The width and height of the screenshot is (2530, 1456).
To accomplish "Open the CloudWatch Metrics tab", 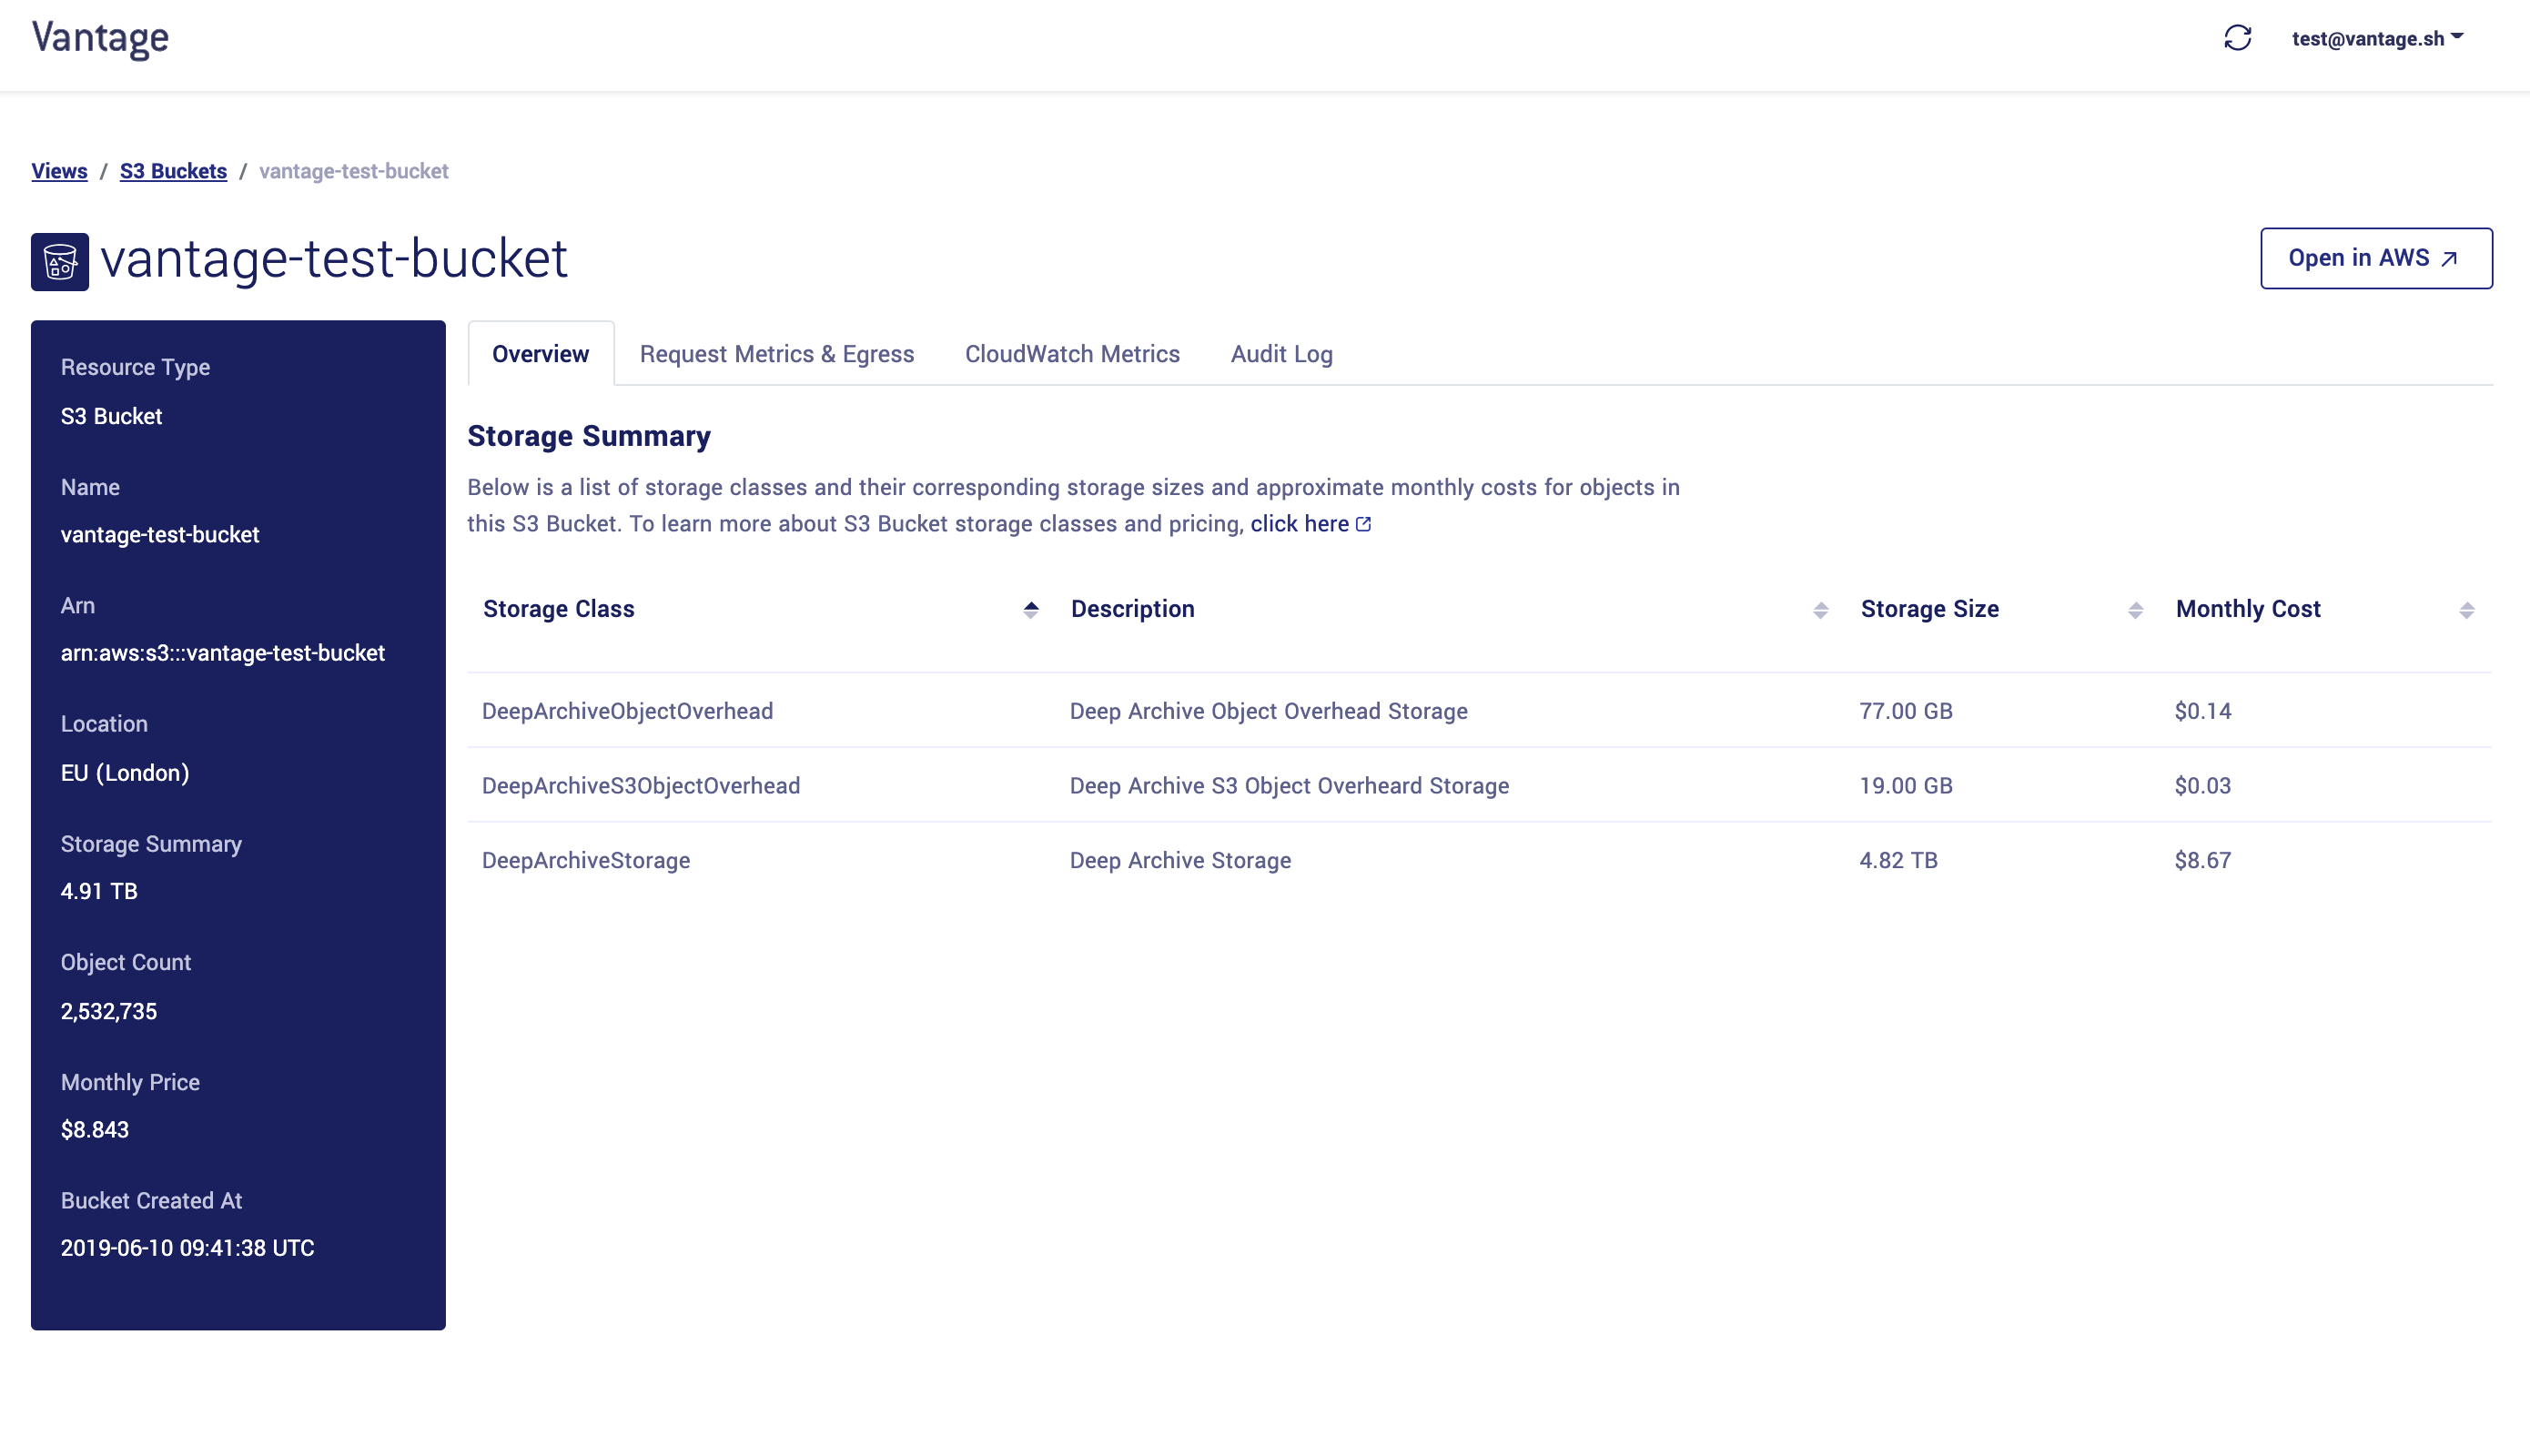I will pyautogui.click(x=1072, y=353).
